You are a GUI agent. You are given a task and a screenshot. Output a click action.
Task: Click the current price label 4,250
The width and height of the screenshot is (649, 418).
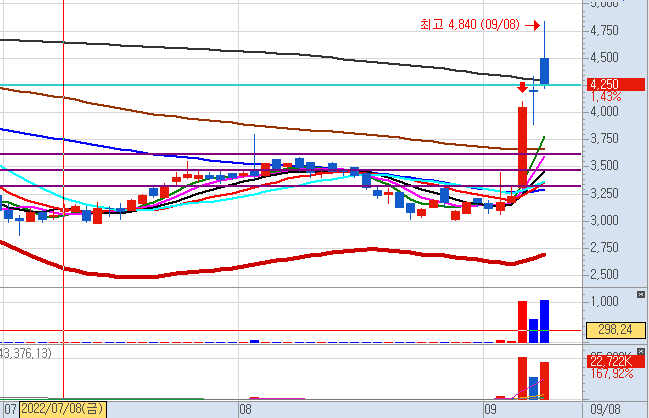(x=616, y=84)
